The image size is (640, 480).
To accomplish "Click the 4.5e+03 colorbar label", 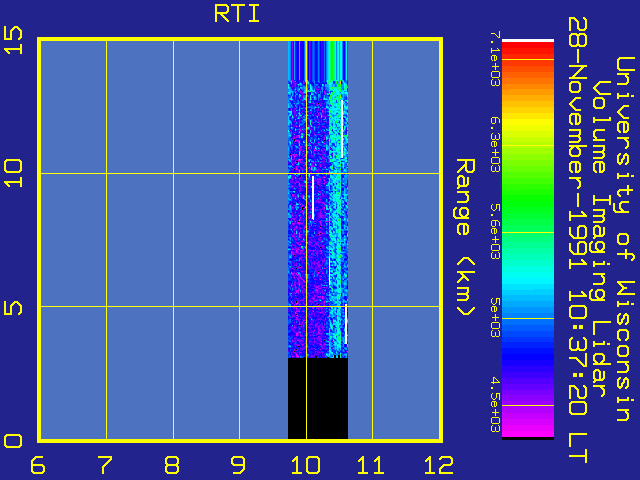I will pyautogui.click(x=495, y=405).
